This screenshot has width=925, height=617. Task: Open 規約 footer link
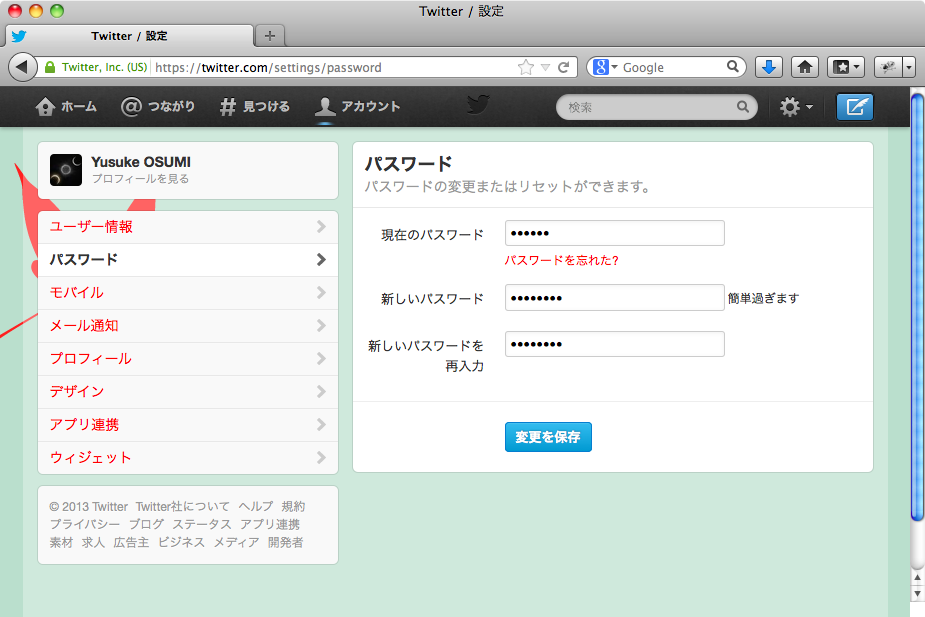pyautogui.click(x=293, y=507)
